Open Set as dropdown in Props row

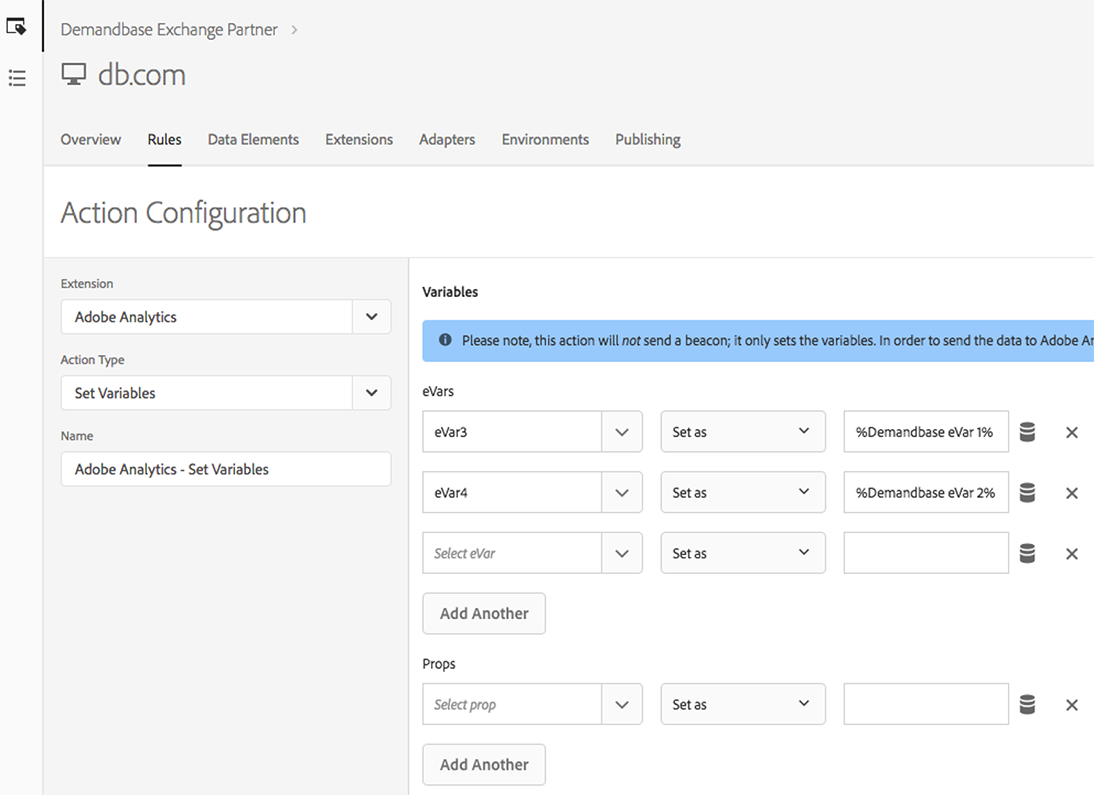[x=743, y=704]
